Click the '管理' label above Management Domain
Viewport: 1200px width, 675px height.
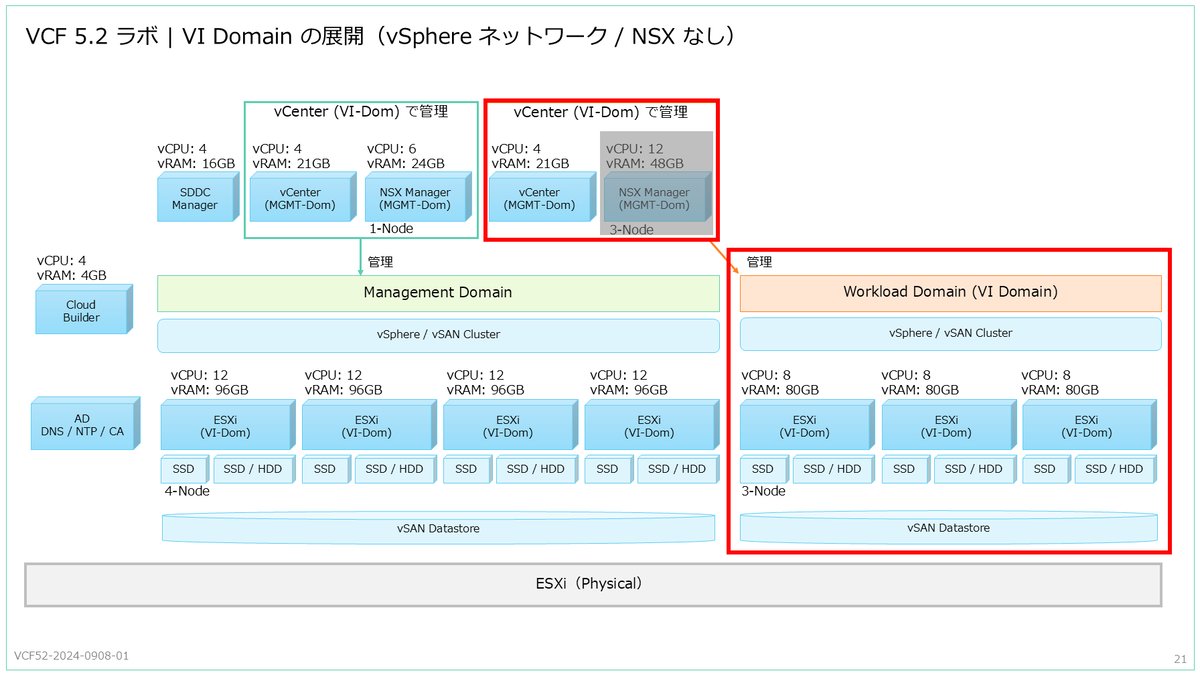tap(381, 262)
